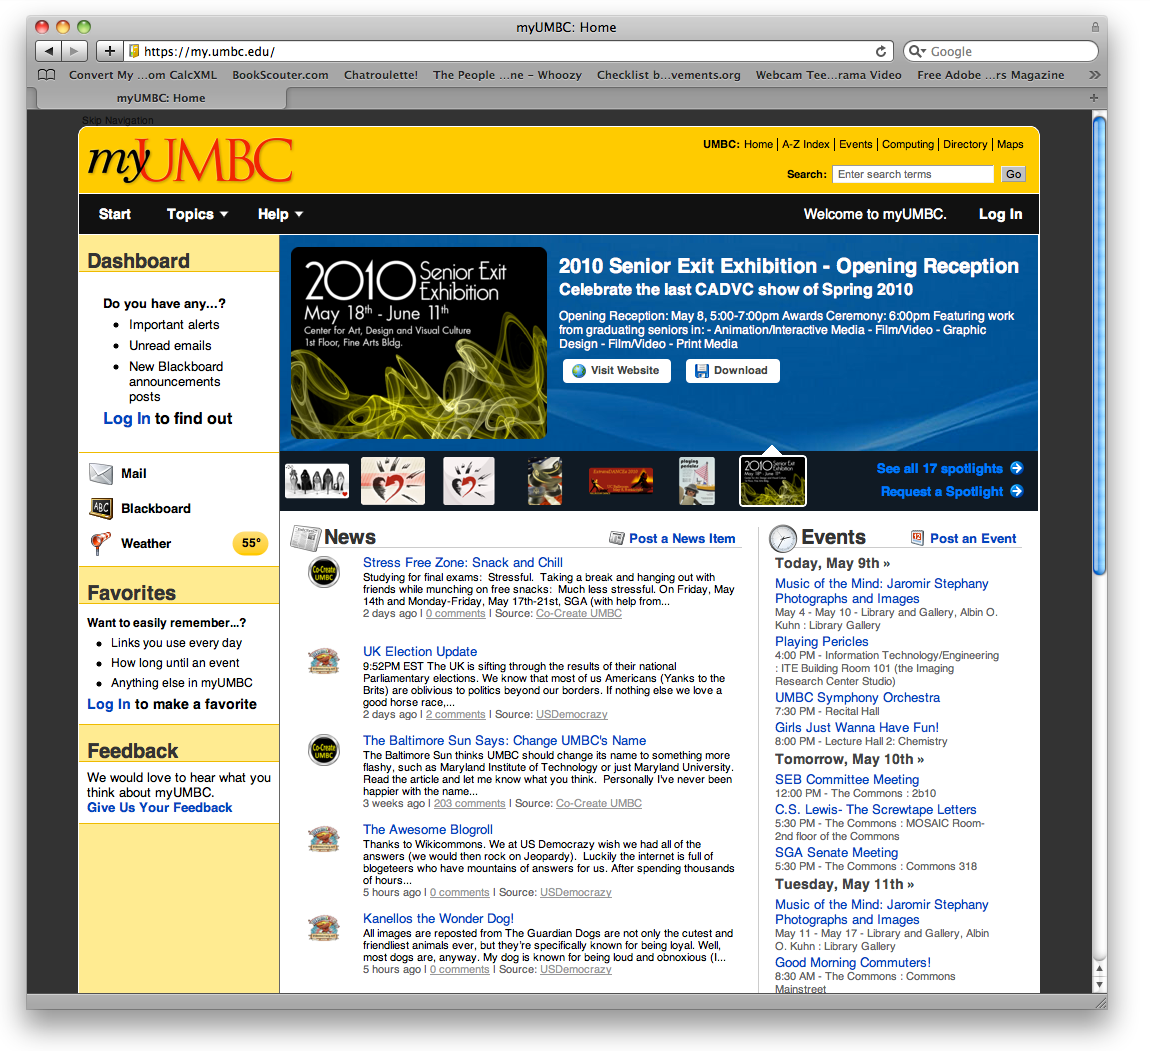
Task: Click the Google search magnifier dropdown
Action: tap(917, 51)
